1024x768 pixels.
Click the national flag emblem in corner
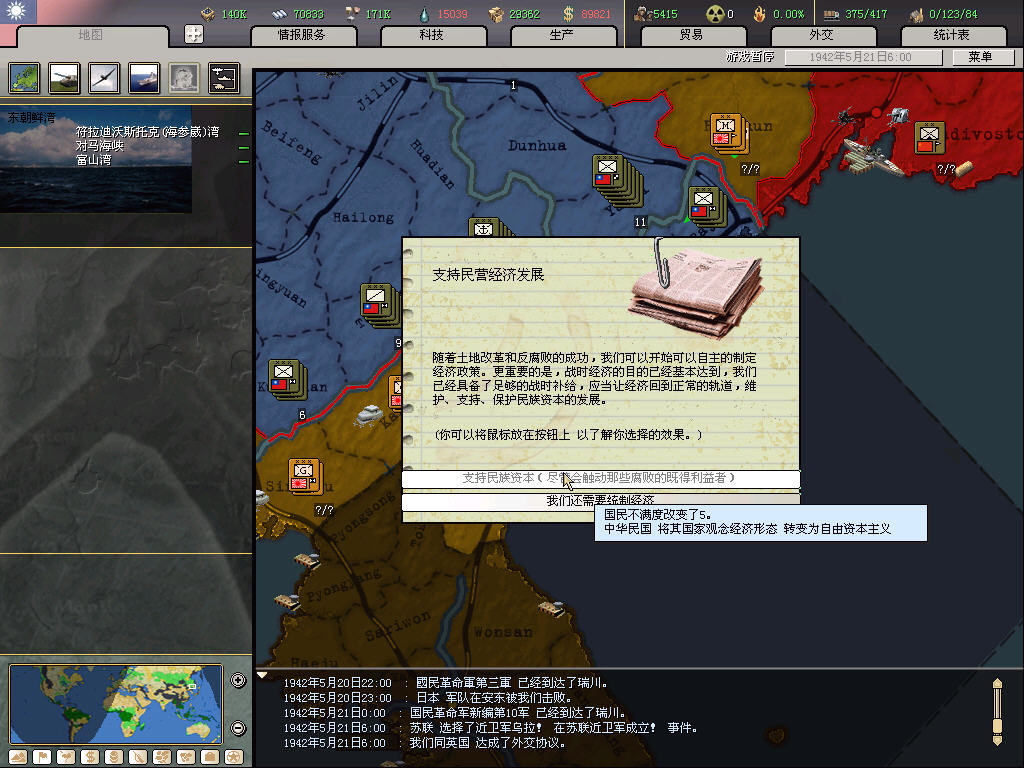click(18, 11)
